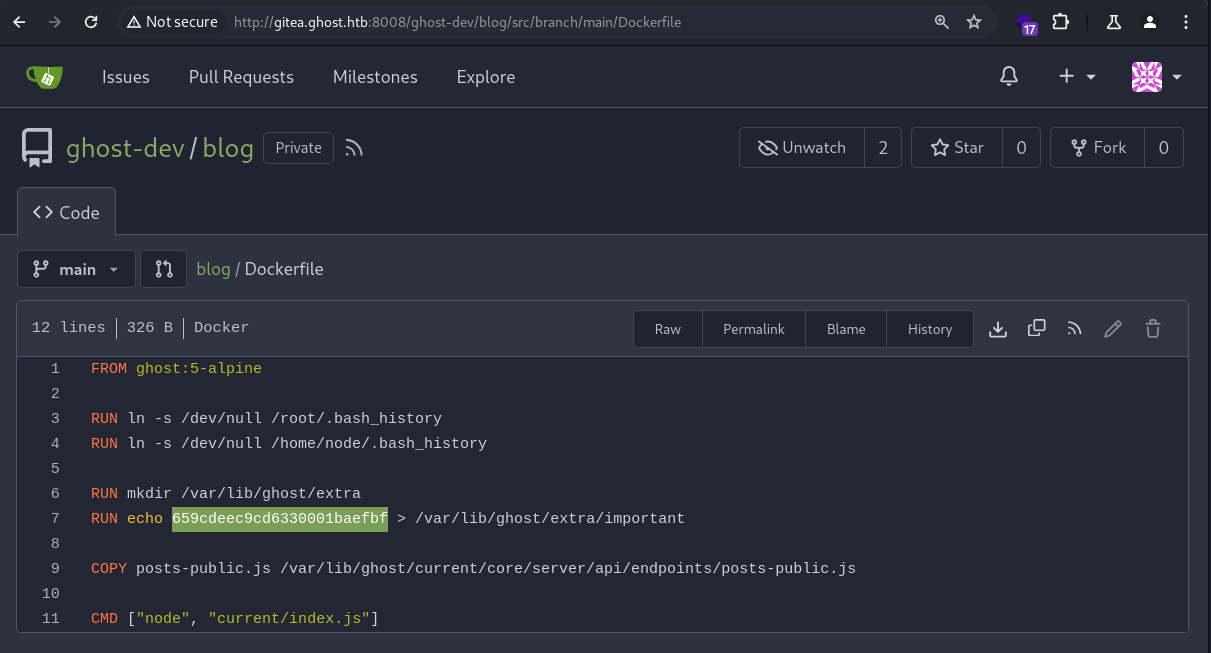The height and width of the screenshot is (653, 1211).
Task: Reload the current page
Action: (x=91, y=22)
